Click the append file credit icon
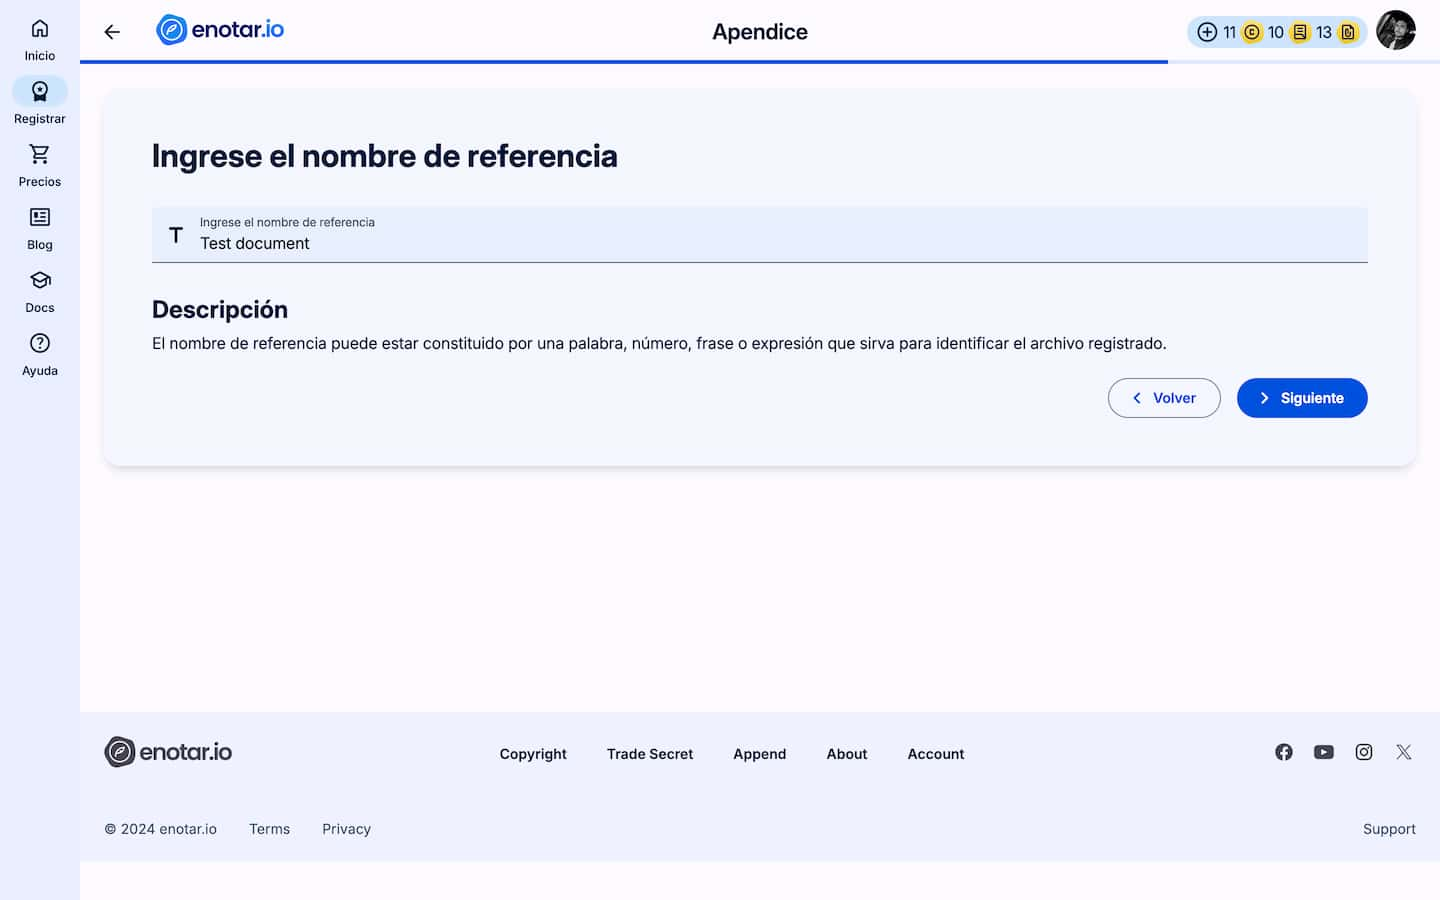 point(1348,32)
